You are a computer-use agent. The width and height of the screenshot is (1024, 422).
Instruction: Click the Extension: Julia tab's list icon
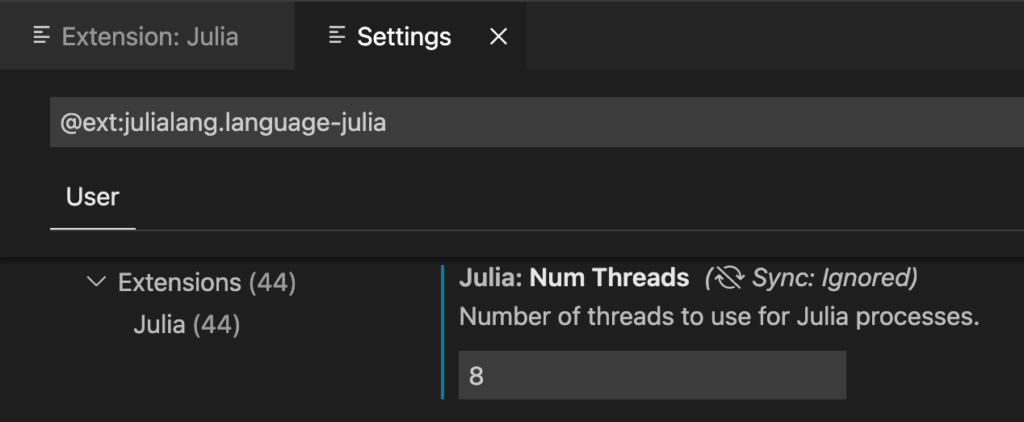point(42,35)
